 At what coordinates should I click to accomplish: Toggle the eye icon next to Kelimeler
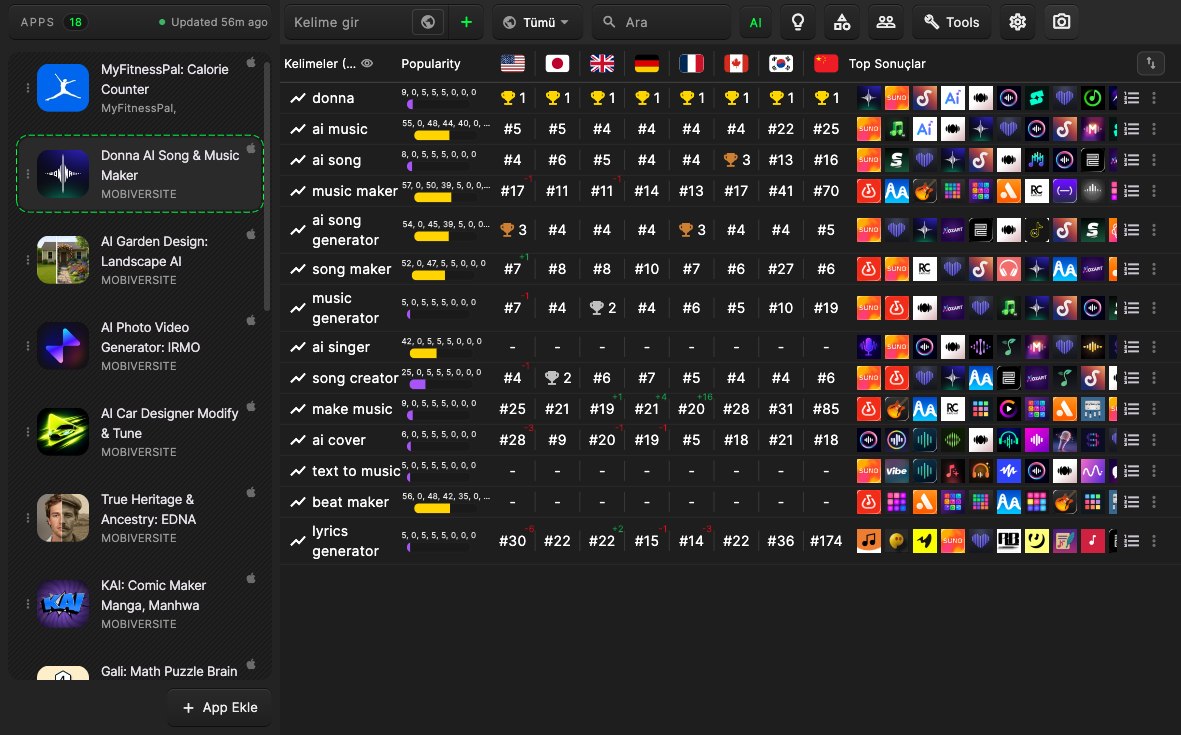[368, 63]
